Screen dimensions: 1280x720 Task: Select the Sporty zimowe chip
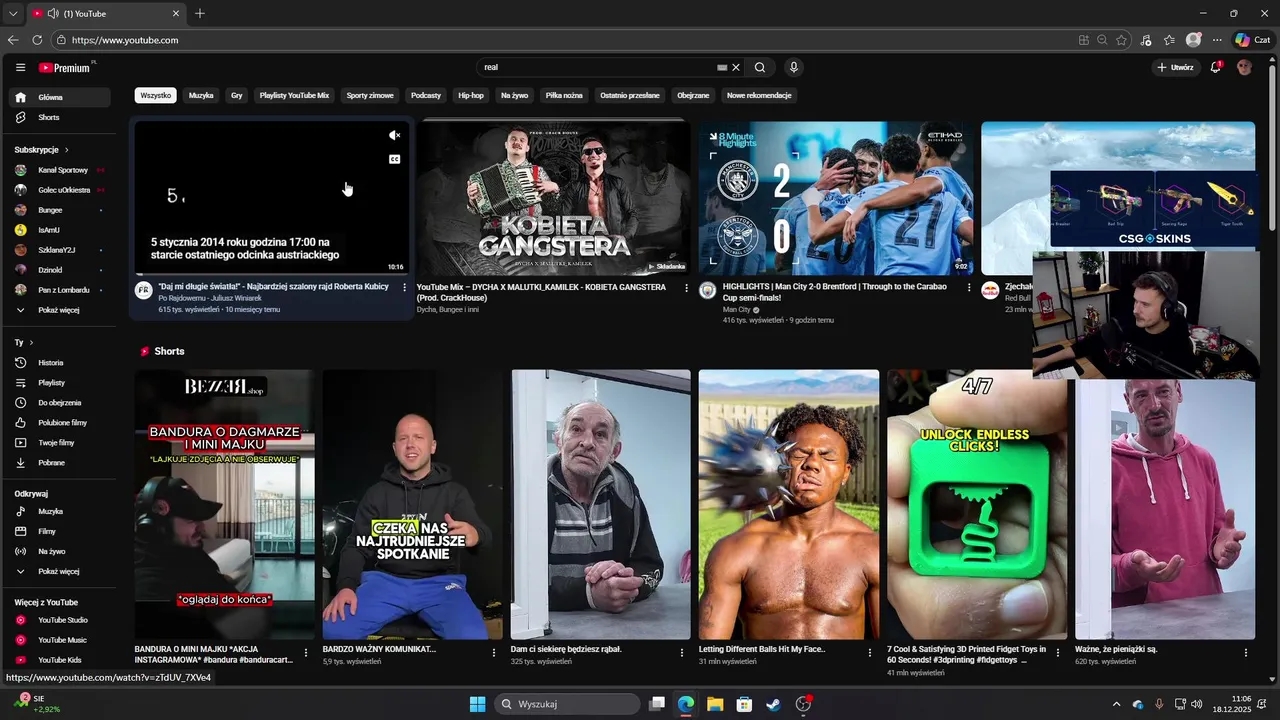370,95
